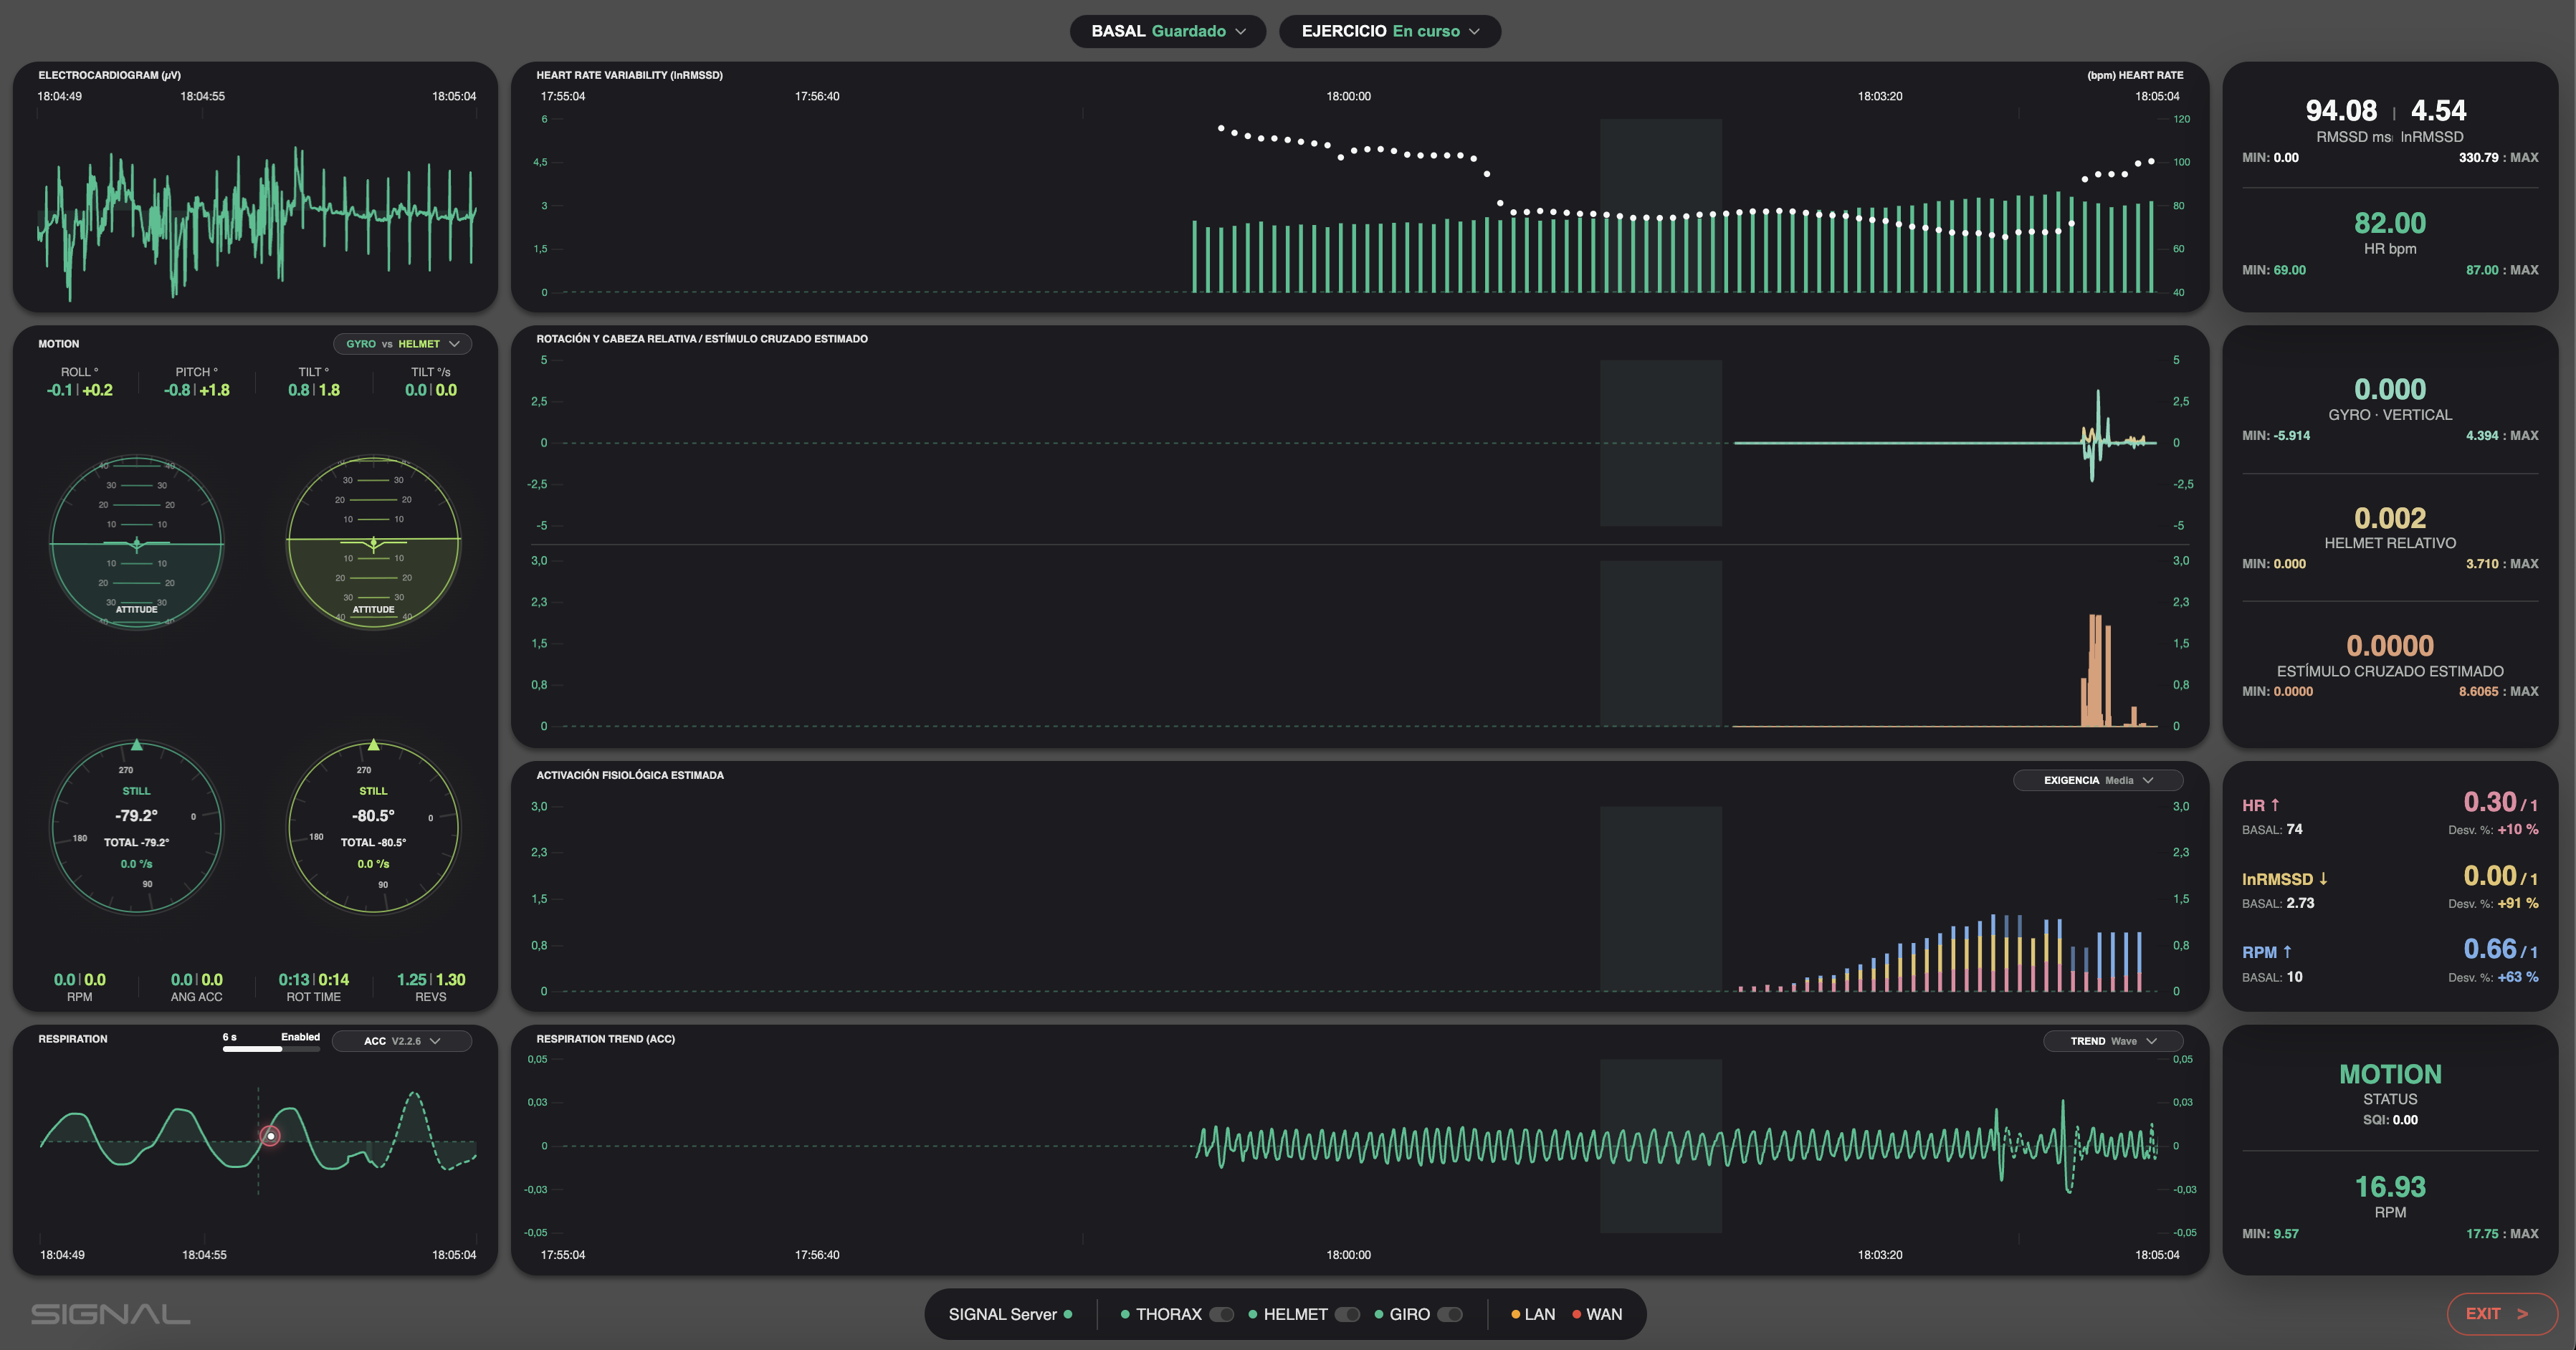2576x1350 pixels.
Task: Click the 94.08 RMSSD ms value
Action: pos(2341,110)
